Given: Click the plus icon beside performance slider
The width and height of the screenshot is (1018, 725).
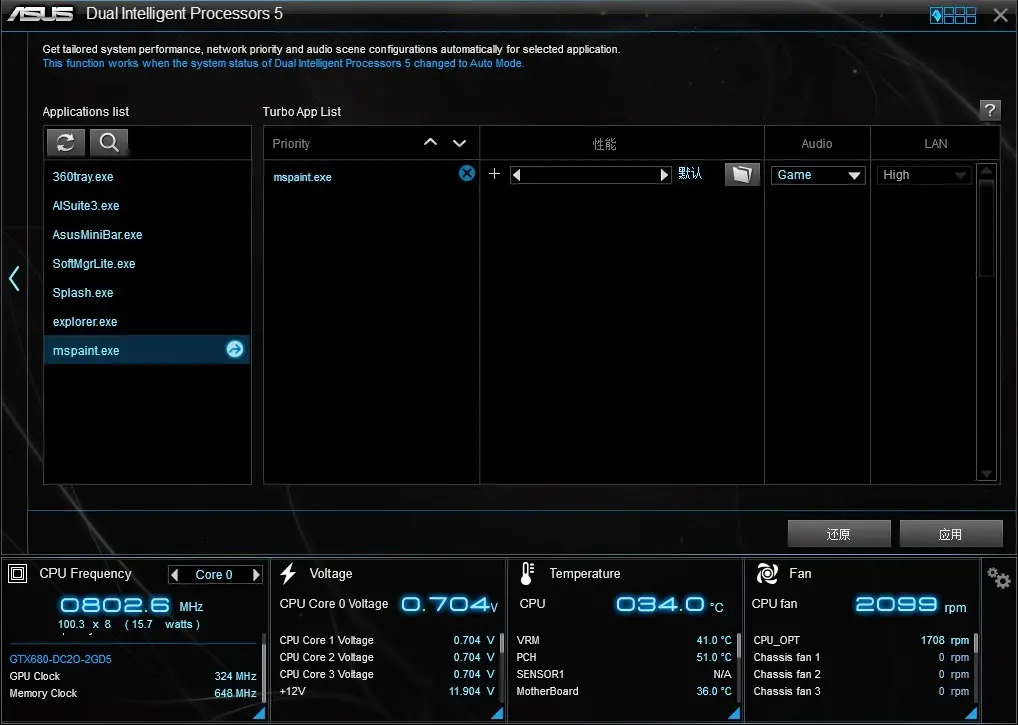Looking at the screenshot, I should pyautogui.click(x=494, y=174).
